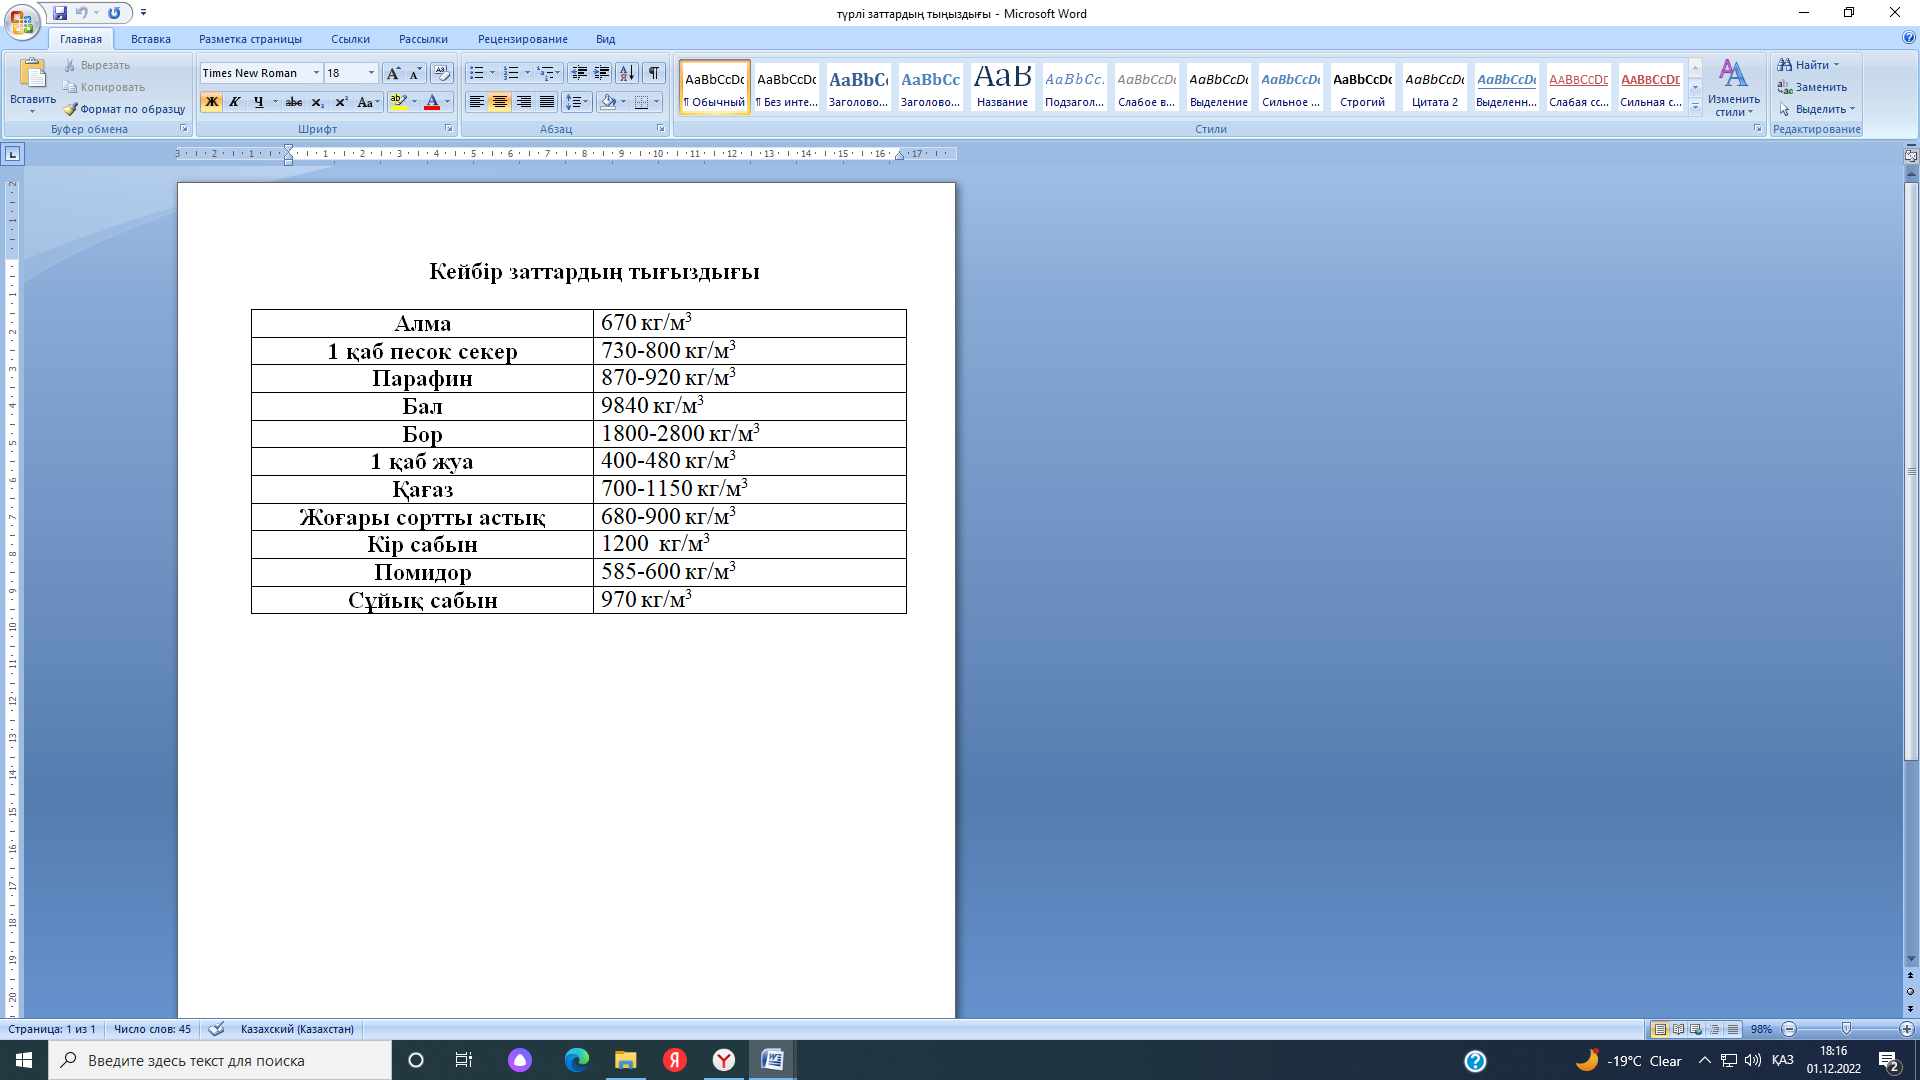Click the strikethrough text icon
The width and height of the screenshot is (1920, 1080).
[293, 102]
